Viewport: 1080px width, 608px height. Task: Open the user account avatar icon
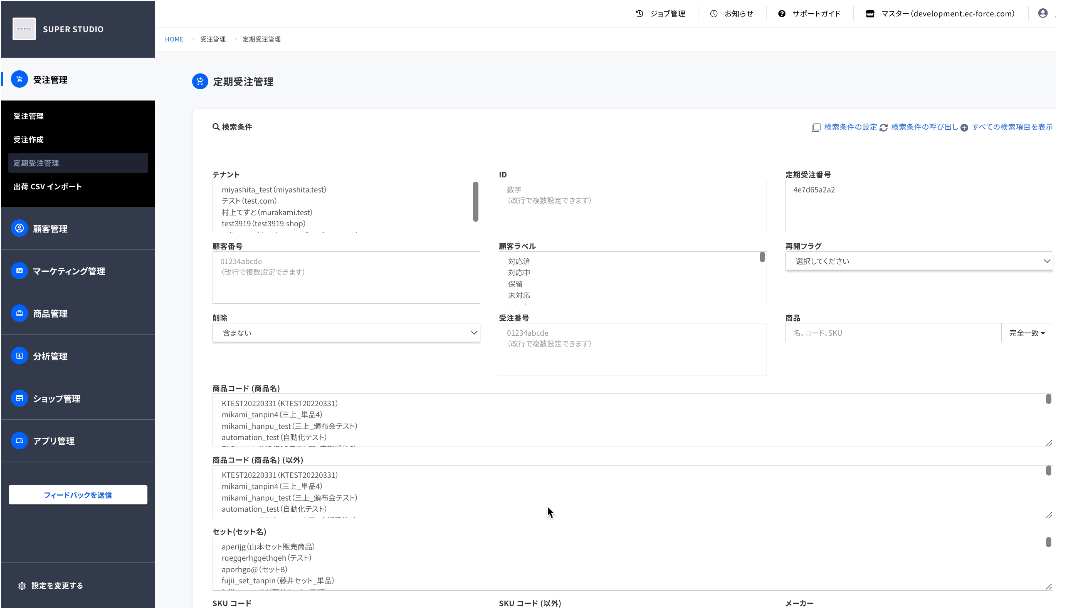1043,13
